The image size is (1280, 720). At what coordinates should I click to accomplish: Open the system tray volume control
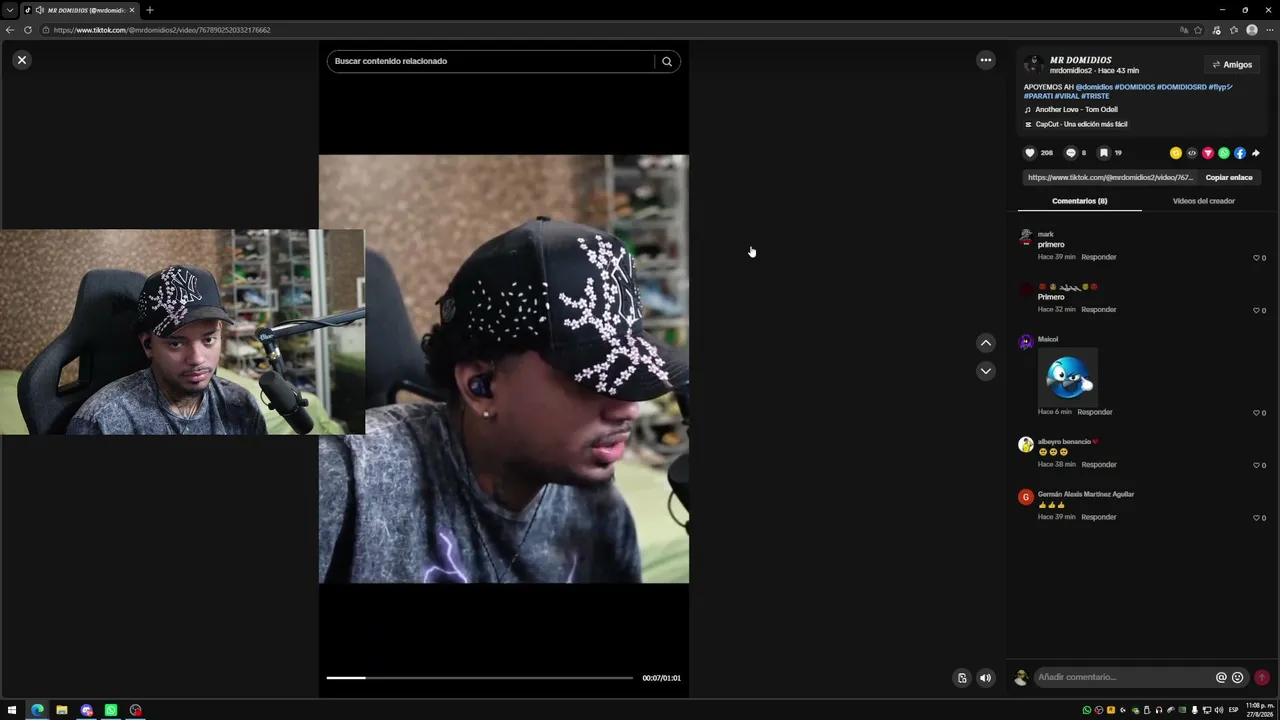tap(1218, 710)
